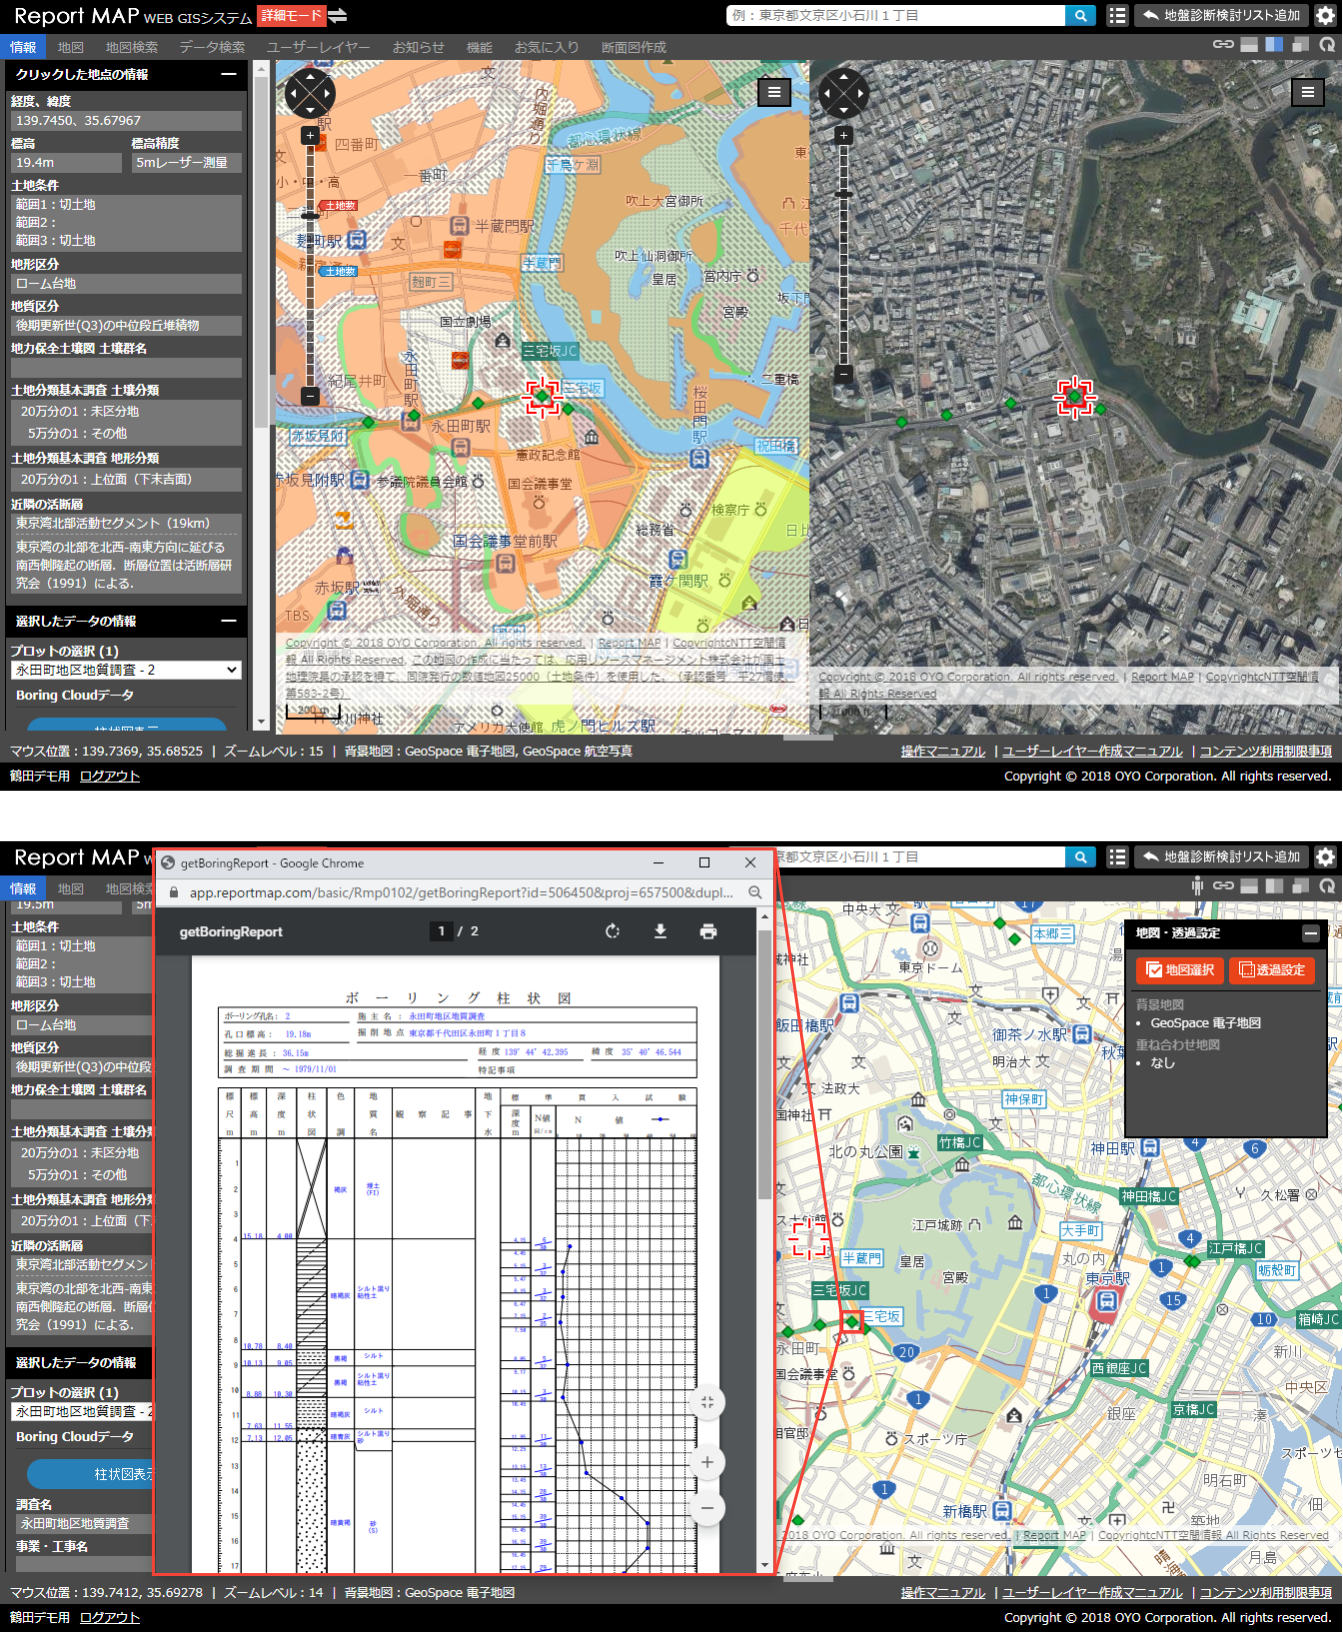Open コンテンツ利用制限事項 link in dual-map window

click(1265, 751)
